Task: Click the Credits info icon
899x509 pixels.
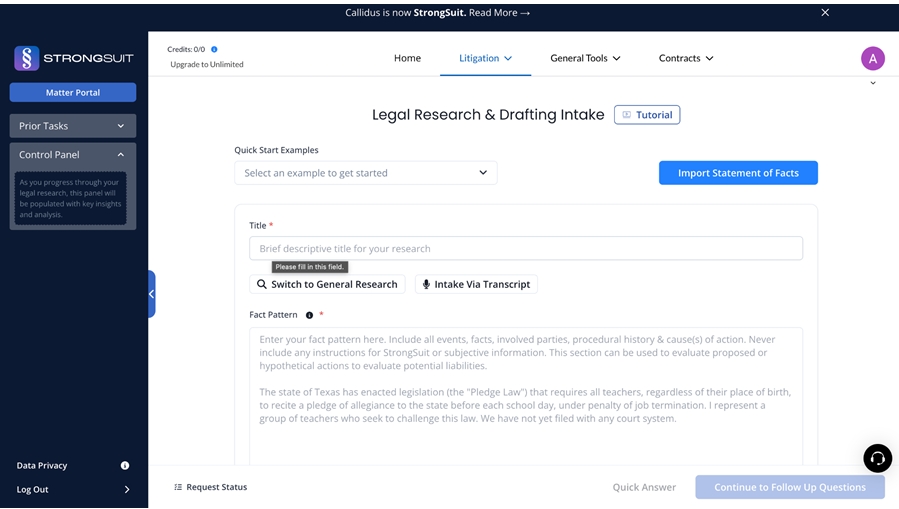Action: tap(214, 49)
